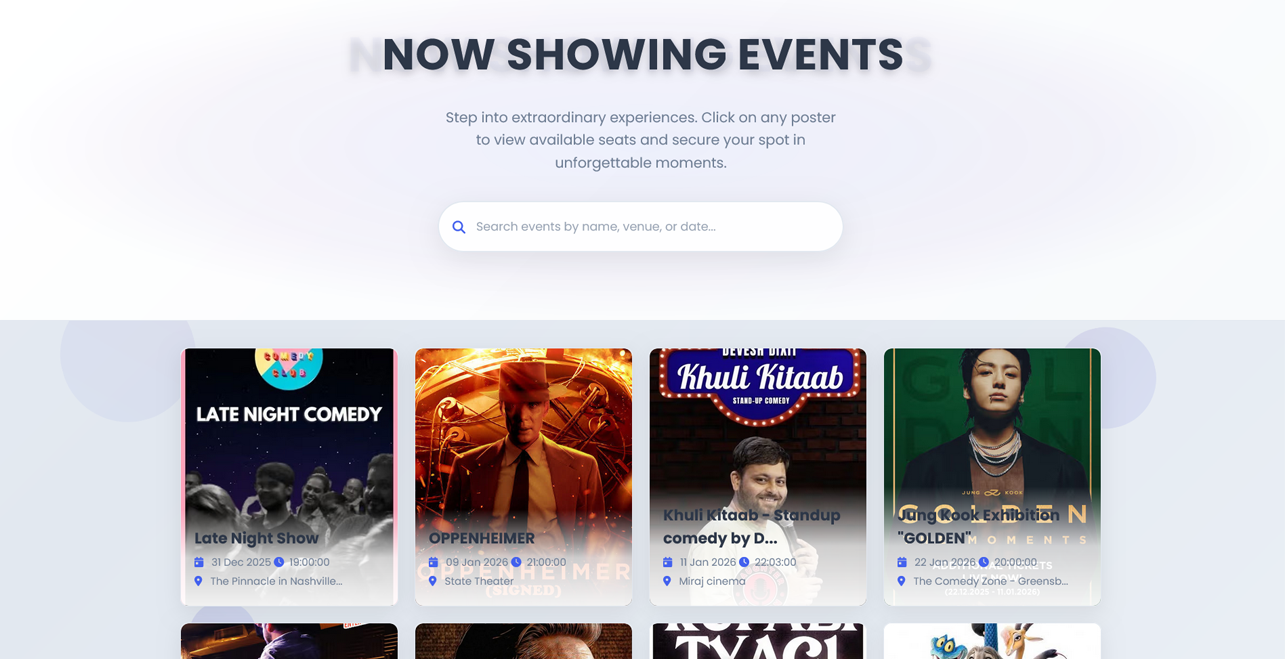Click the location pin for The Comedy Zone
1285x659 pixels.
click(x=901, y=581)
